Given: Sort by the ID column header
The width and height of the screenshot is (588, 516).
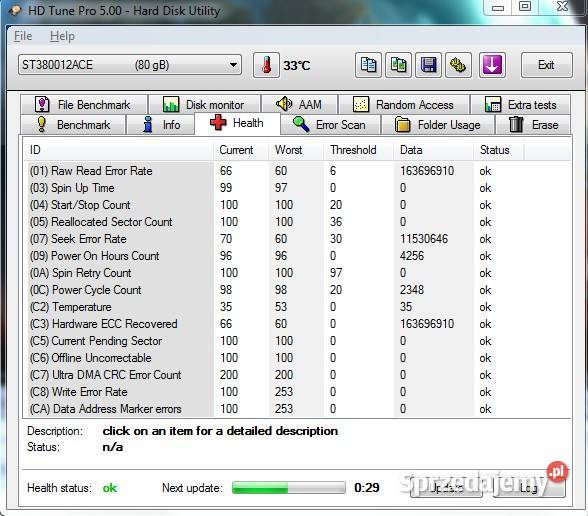Looking at the screenshot, I should 118,150.
